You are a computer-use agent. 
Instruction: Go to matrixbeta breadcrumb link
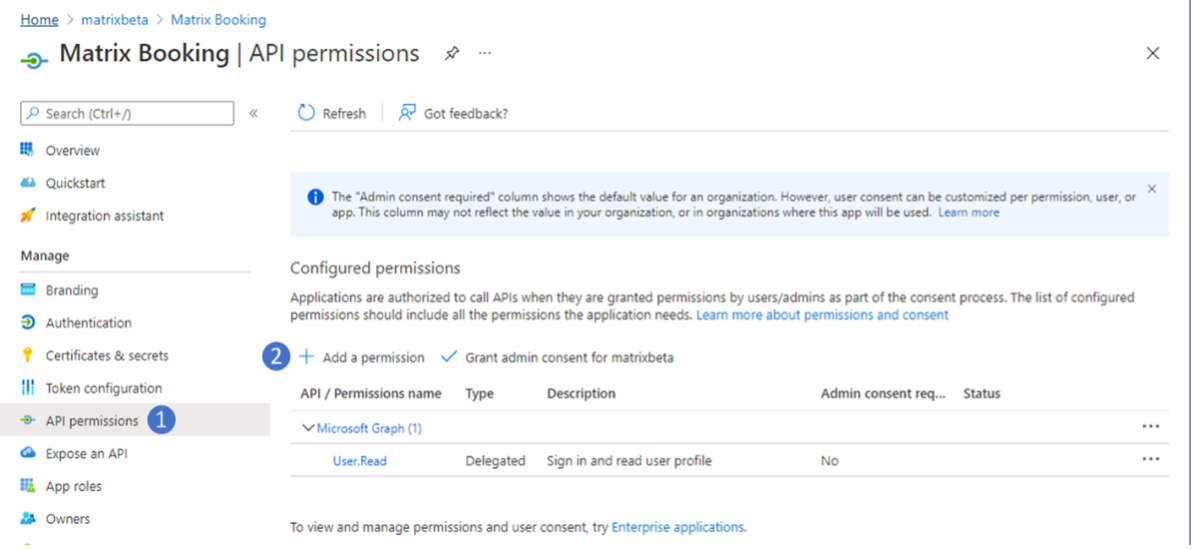[x=114, y=20]
